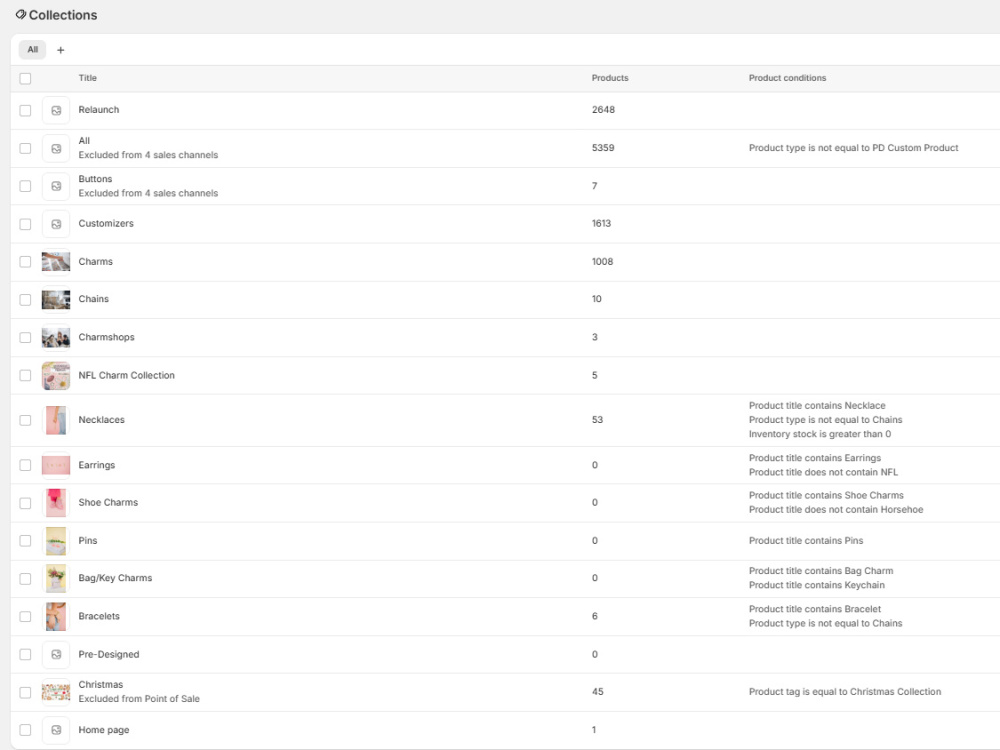Tick the checkbox next to Charms
Image resolution: width=1000 pixels, height=750 pixels.
(26, 261)
